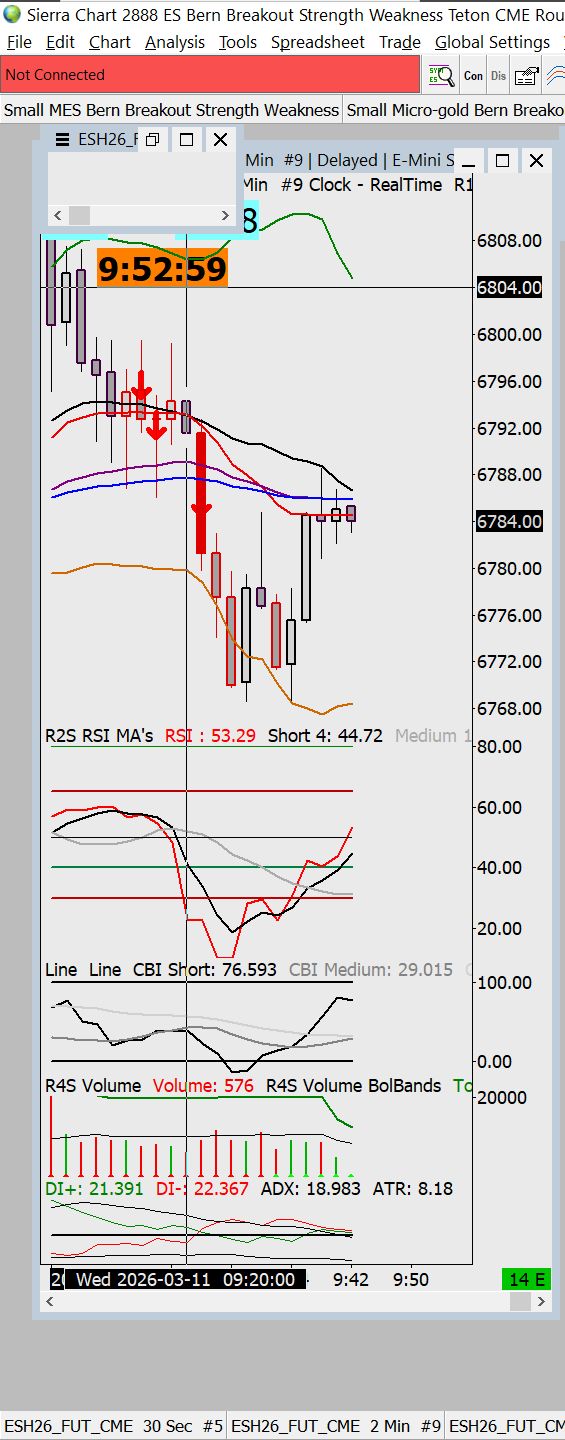Click the 9:50 time axis label
Image resolution: width=565 pixels, height=1440 pixels.
[x=410, y=1279]
